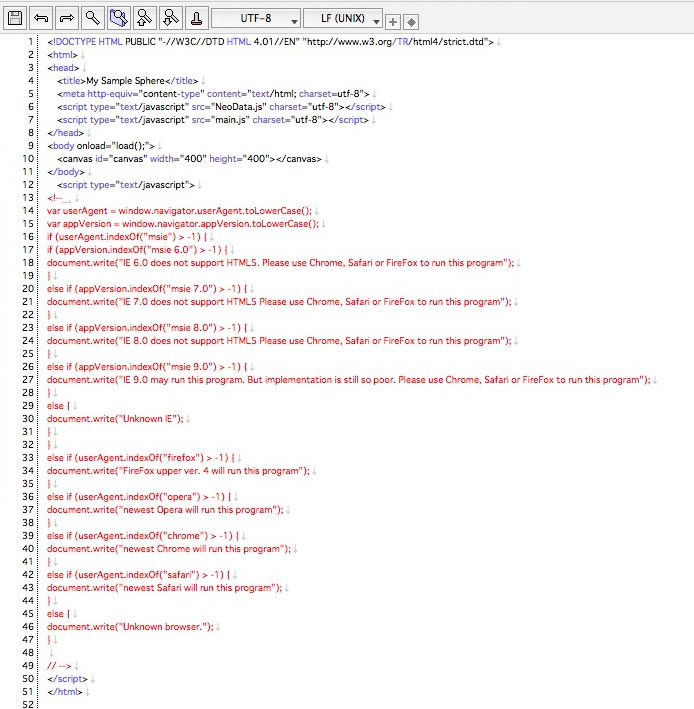This screenshot has width=694, height=709.
Task: Click the "// -->" comment end on line 49
Action: point(59,666)
